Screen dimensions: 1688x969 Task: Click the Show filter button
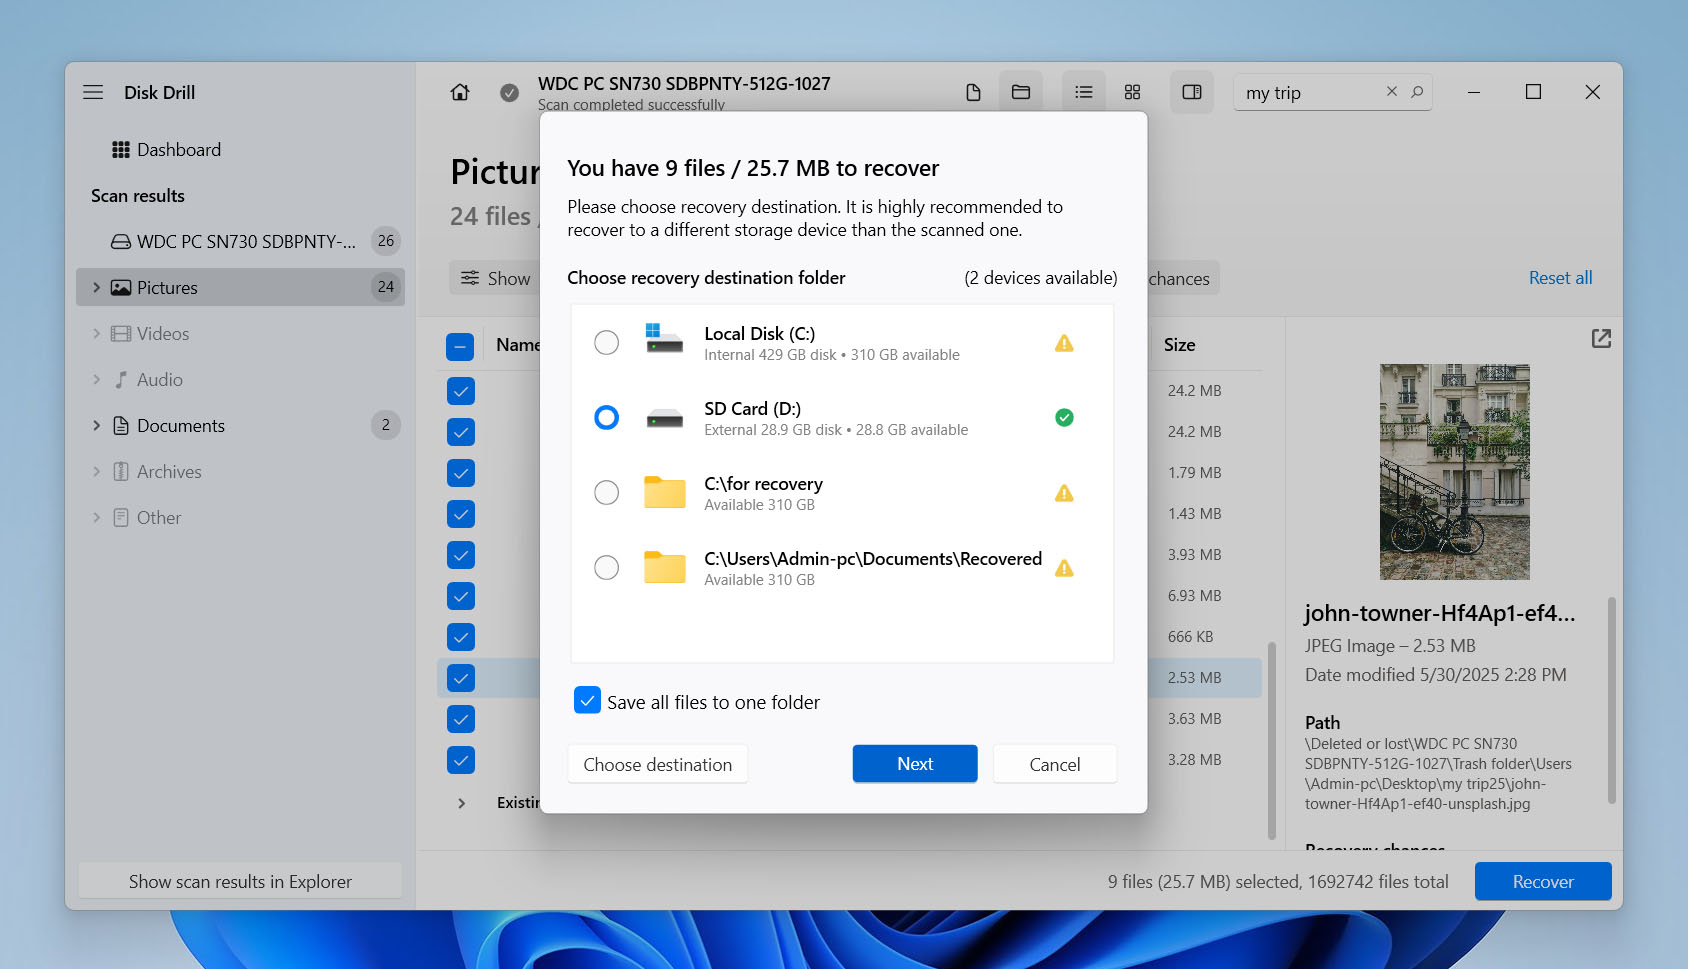495,278
